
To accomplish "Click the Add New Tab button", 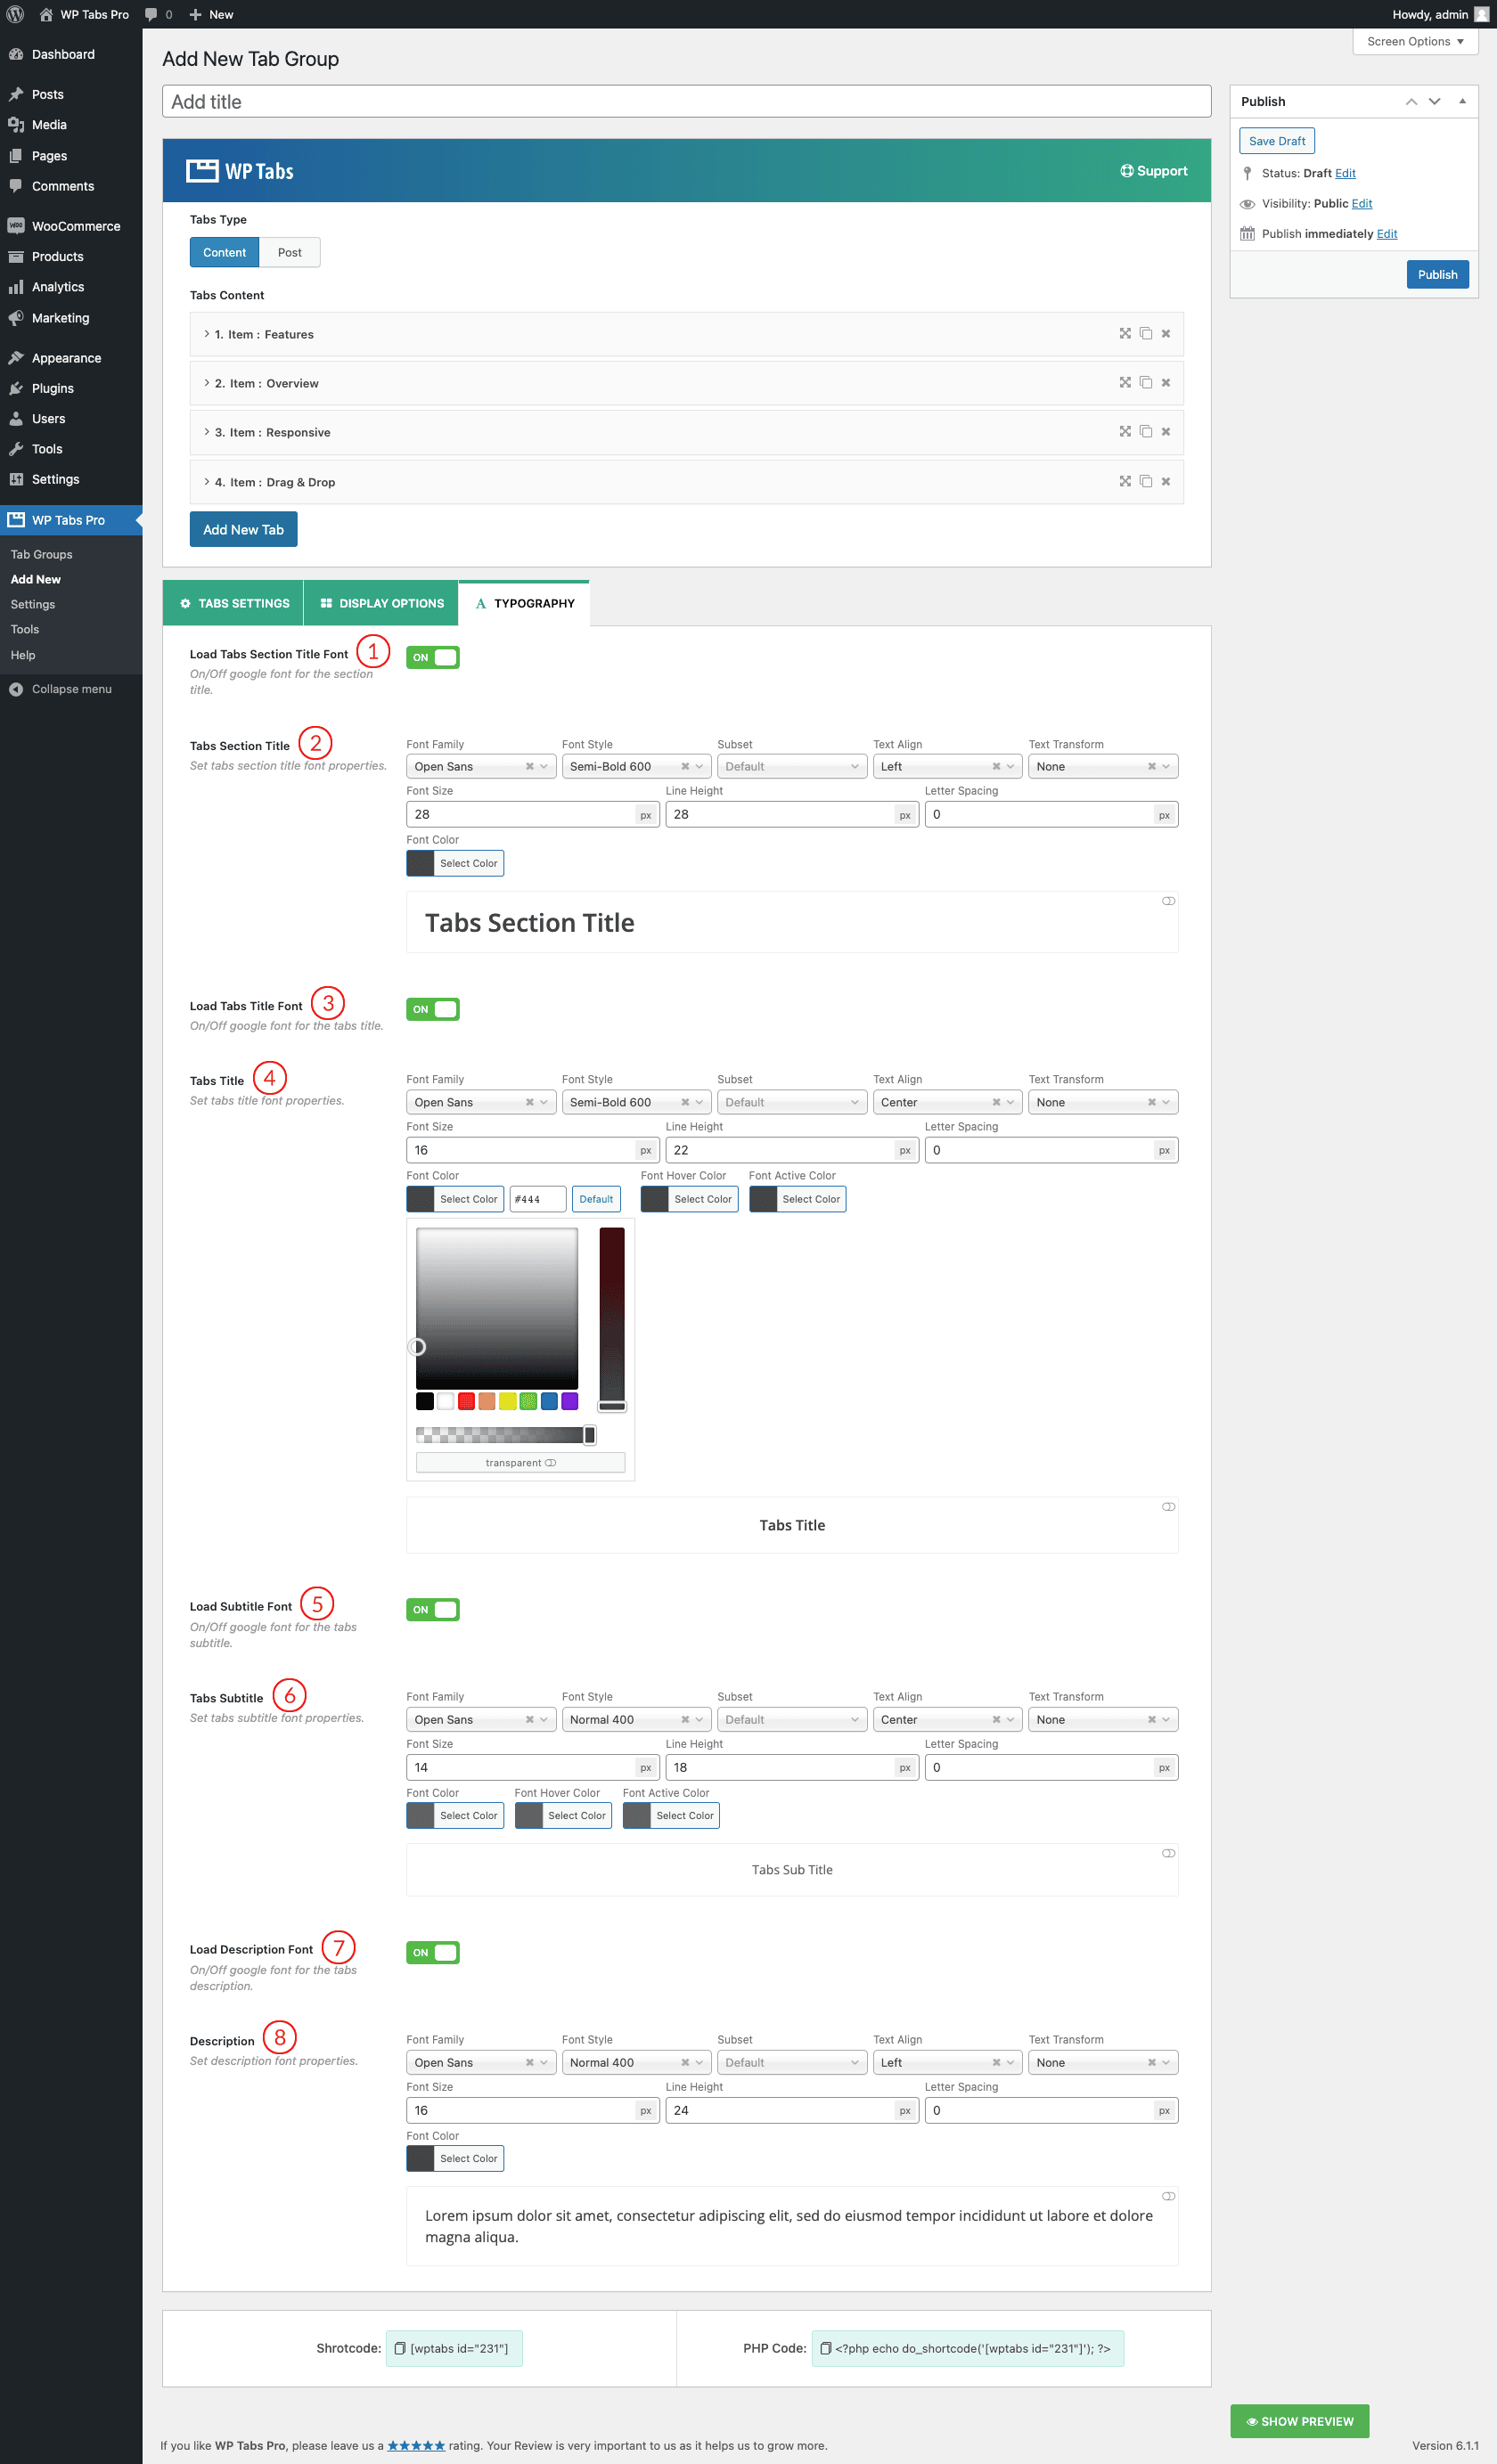I will (x=243, y=530).
